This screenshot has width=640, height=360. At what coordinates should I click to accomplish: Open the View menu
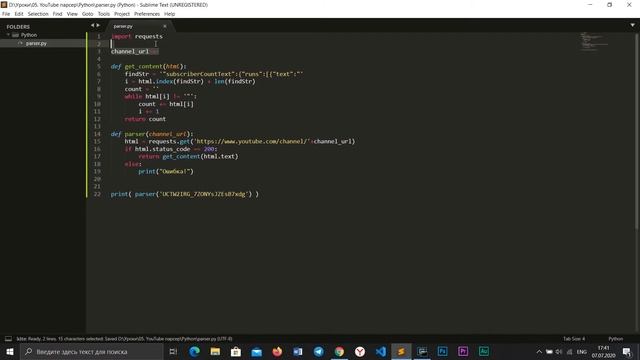[x=72, y=14]
